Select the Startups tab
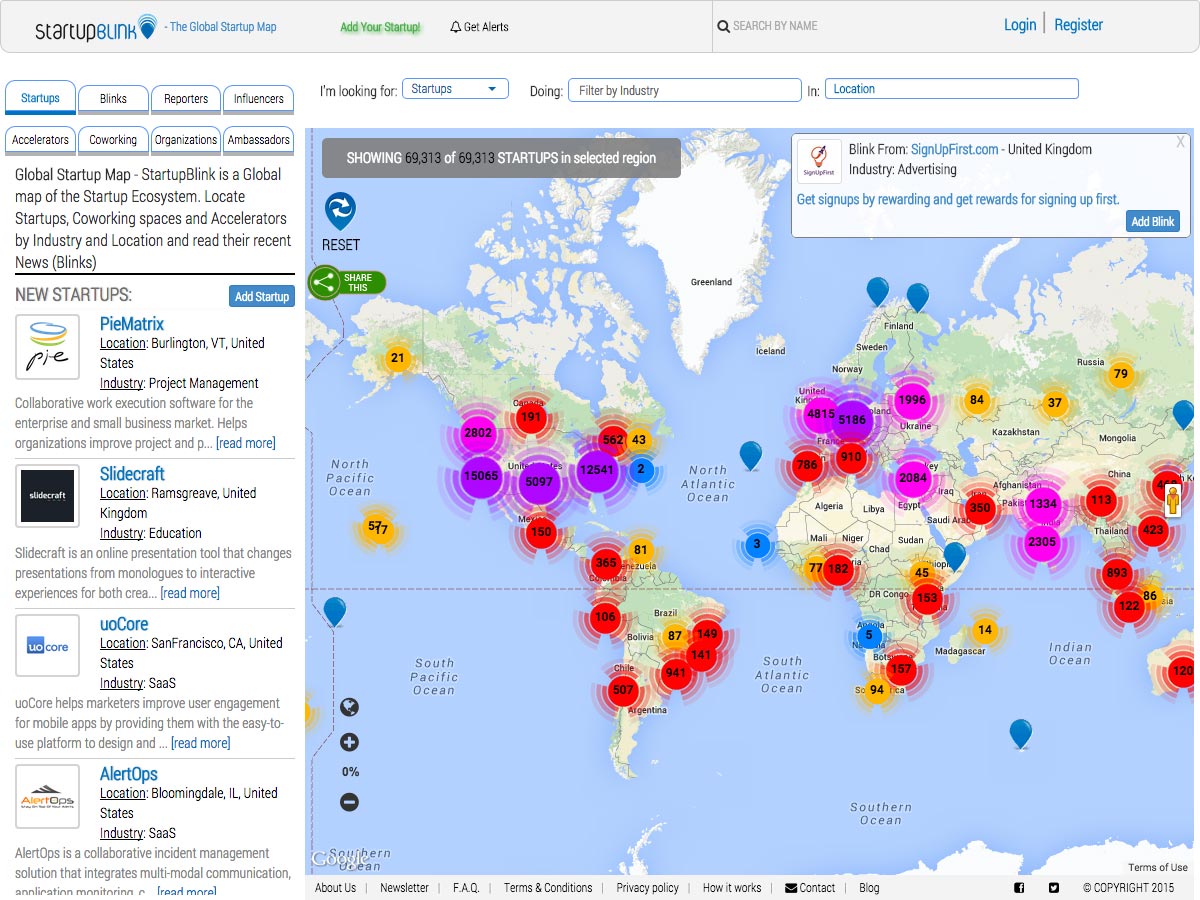This screenshot has width=1200, height=900. 40,98
